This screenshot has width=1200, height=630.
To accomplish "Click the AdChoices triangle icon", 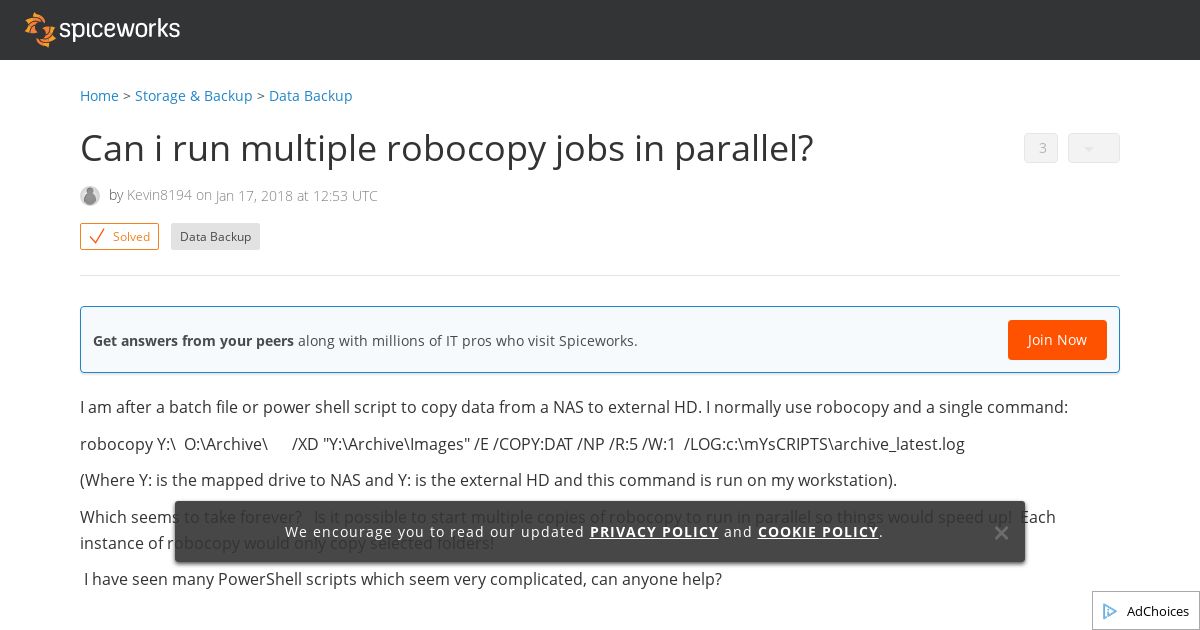I will [1110, 611].
